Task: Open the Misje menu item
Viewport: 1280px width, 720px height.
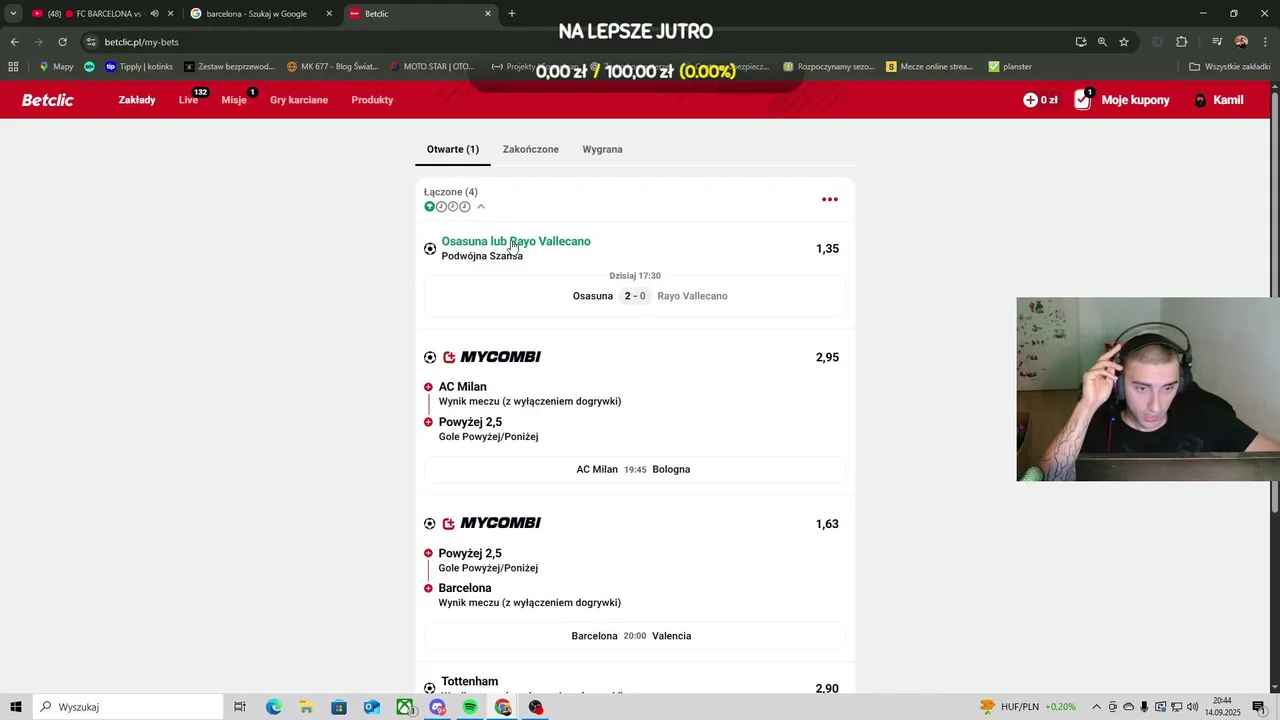Action: click(x=234, y=100)
